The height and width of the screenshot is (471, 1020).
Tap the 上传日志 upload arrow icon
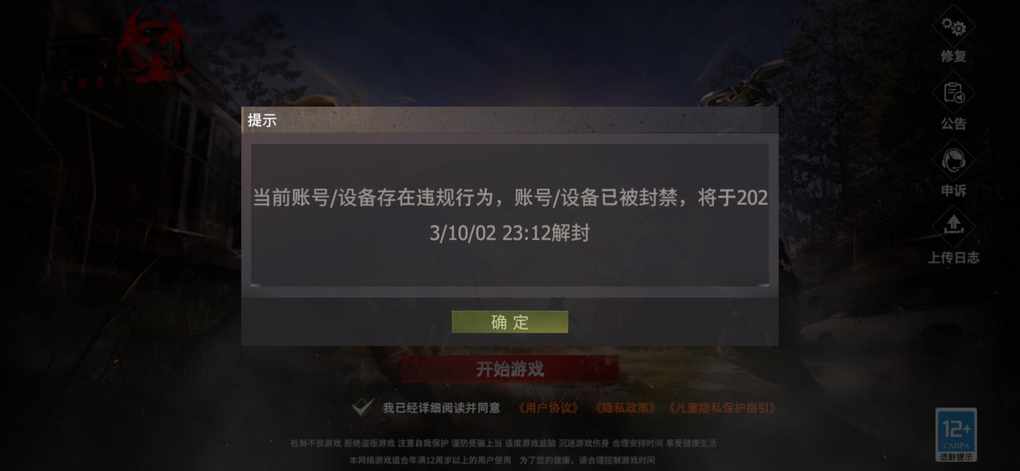pyautogui.click(x=954, y=226)
